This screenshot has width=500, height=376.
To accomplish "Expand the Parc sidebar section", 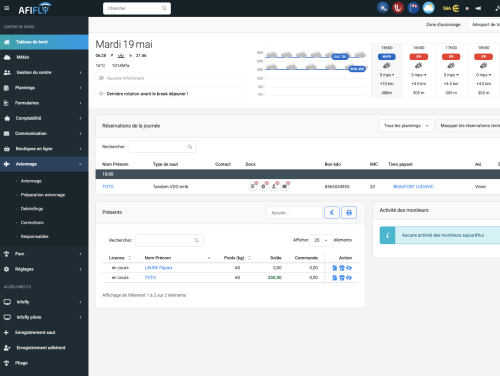I will (44, 254).
